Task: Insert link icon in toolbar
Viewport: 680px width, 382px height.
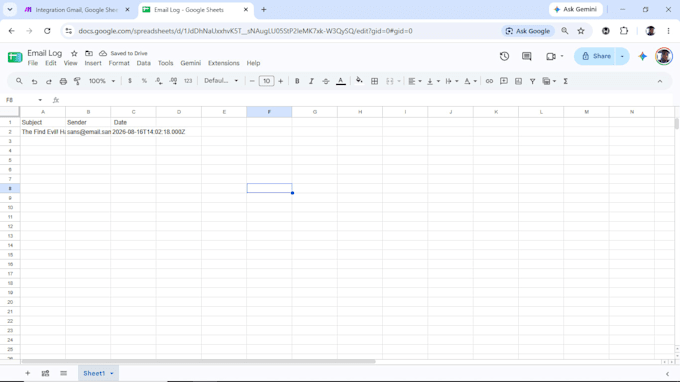Action: (x=489, y=81)
